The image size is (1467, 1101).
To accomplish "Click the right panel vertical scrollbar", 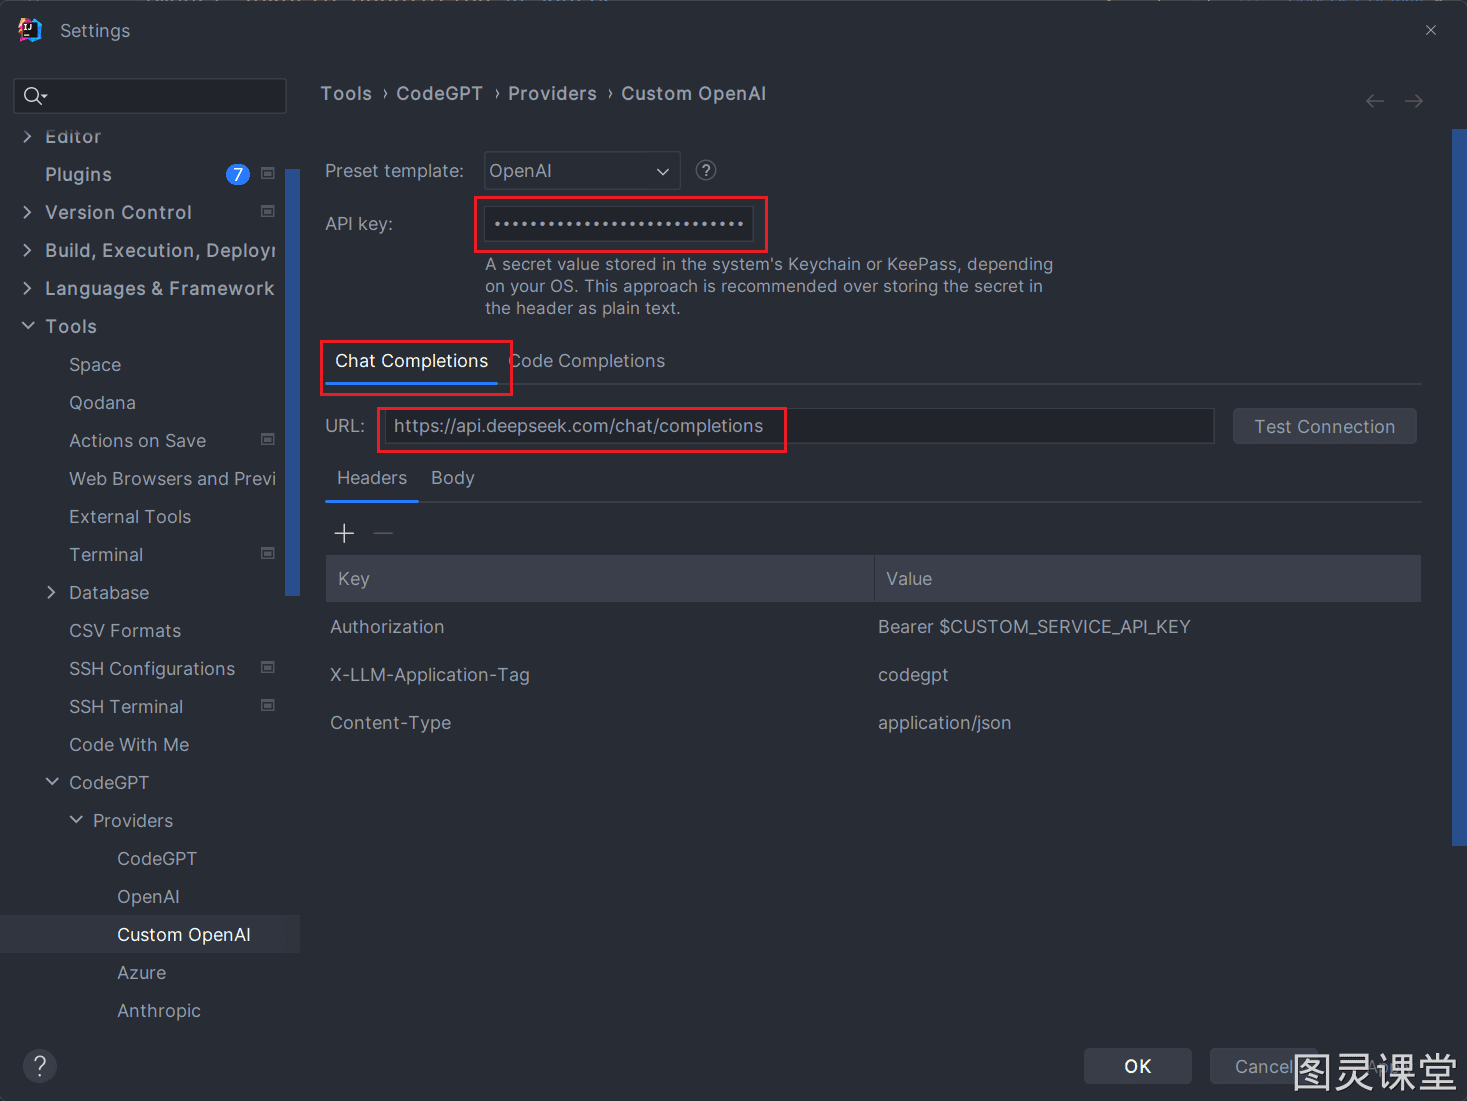I will (1459, 487).
